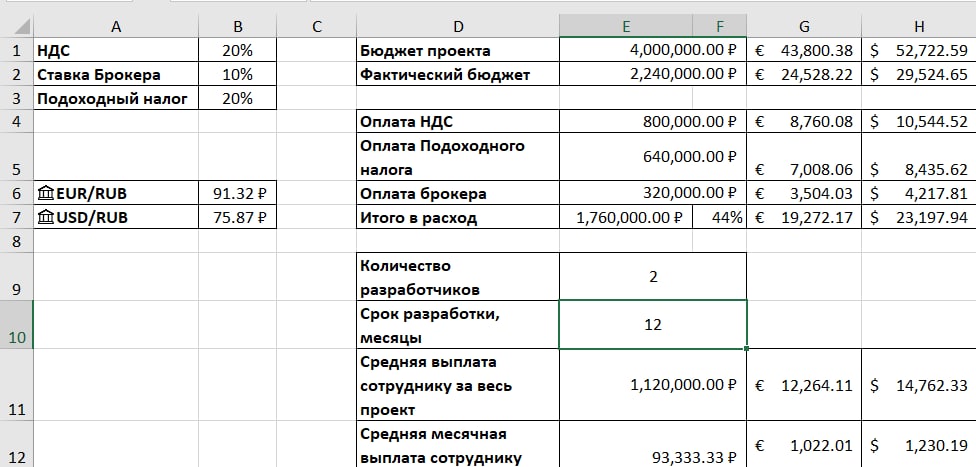Click the Фактический бюджет cell
The image size is (976, 467).
click(x=458, y=74)
